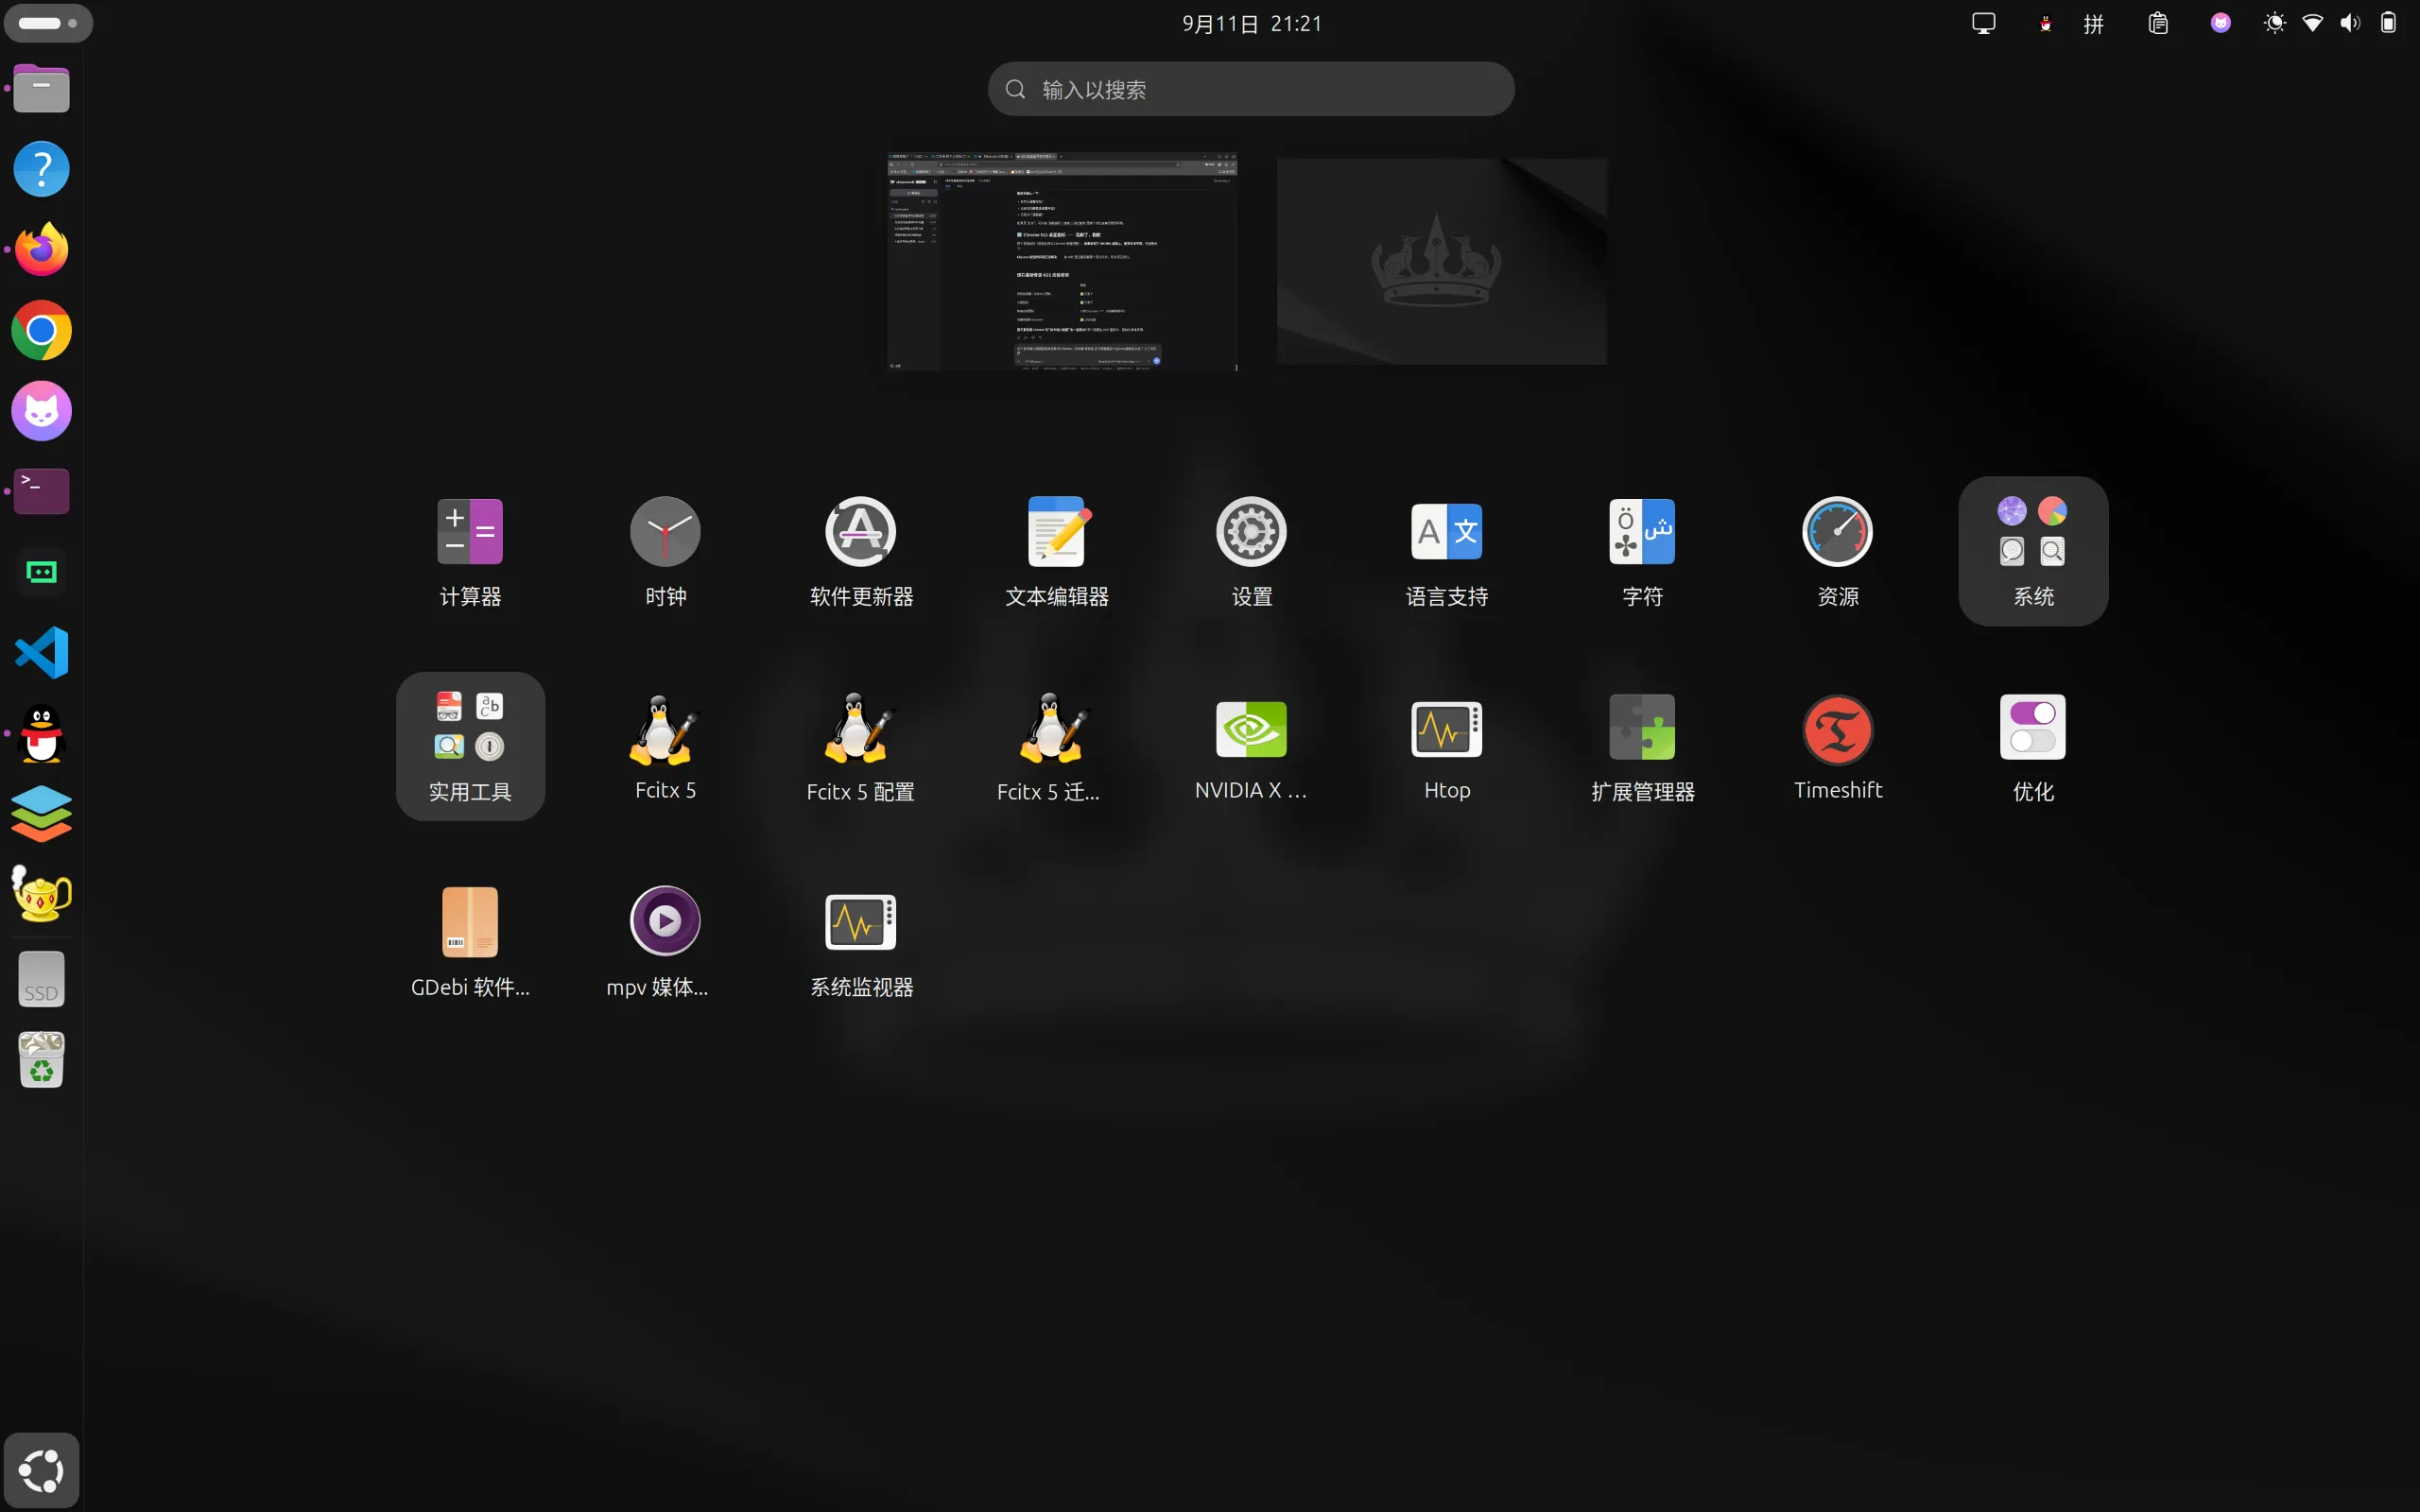Screen dimensions: 2420x1512
Task: Open the Htop app
Action: tap(1447, 746)
